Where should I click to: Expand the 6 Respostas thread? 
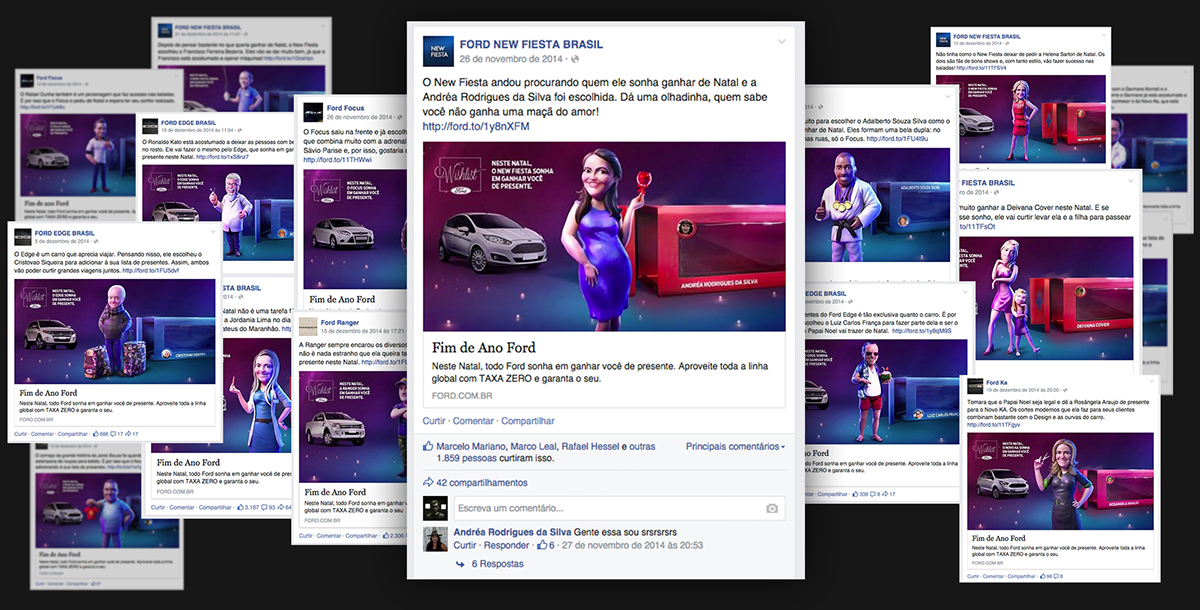click(497, 564)
